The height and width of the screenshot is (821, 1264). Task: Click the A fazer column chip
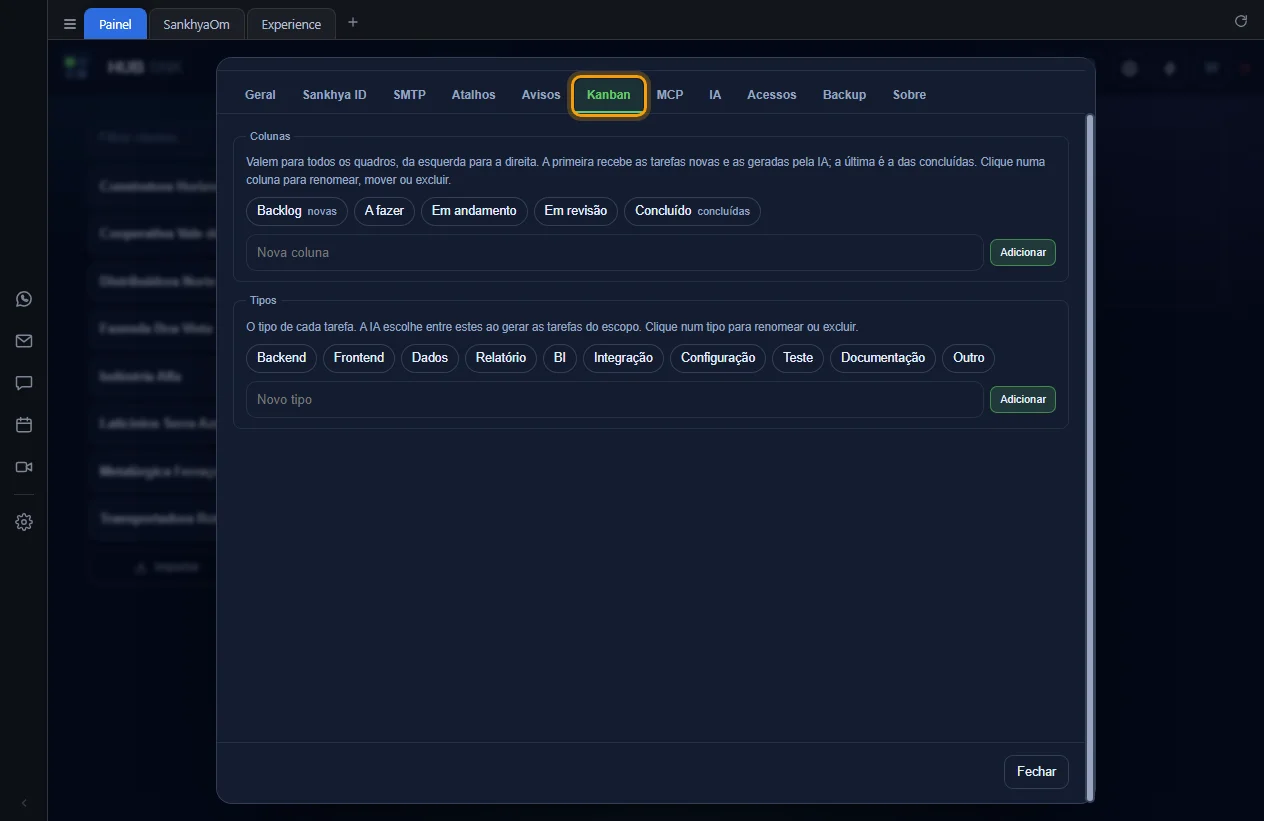coord(384,211)
